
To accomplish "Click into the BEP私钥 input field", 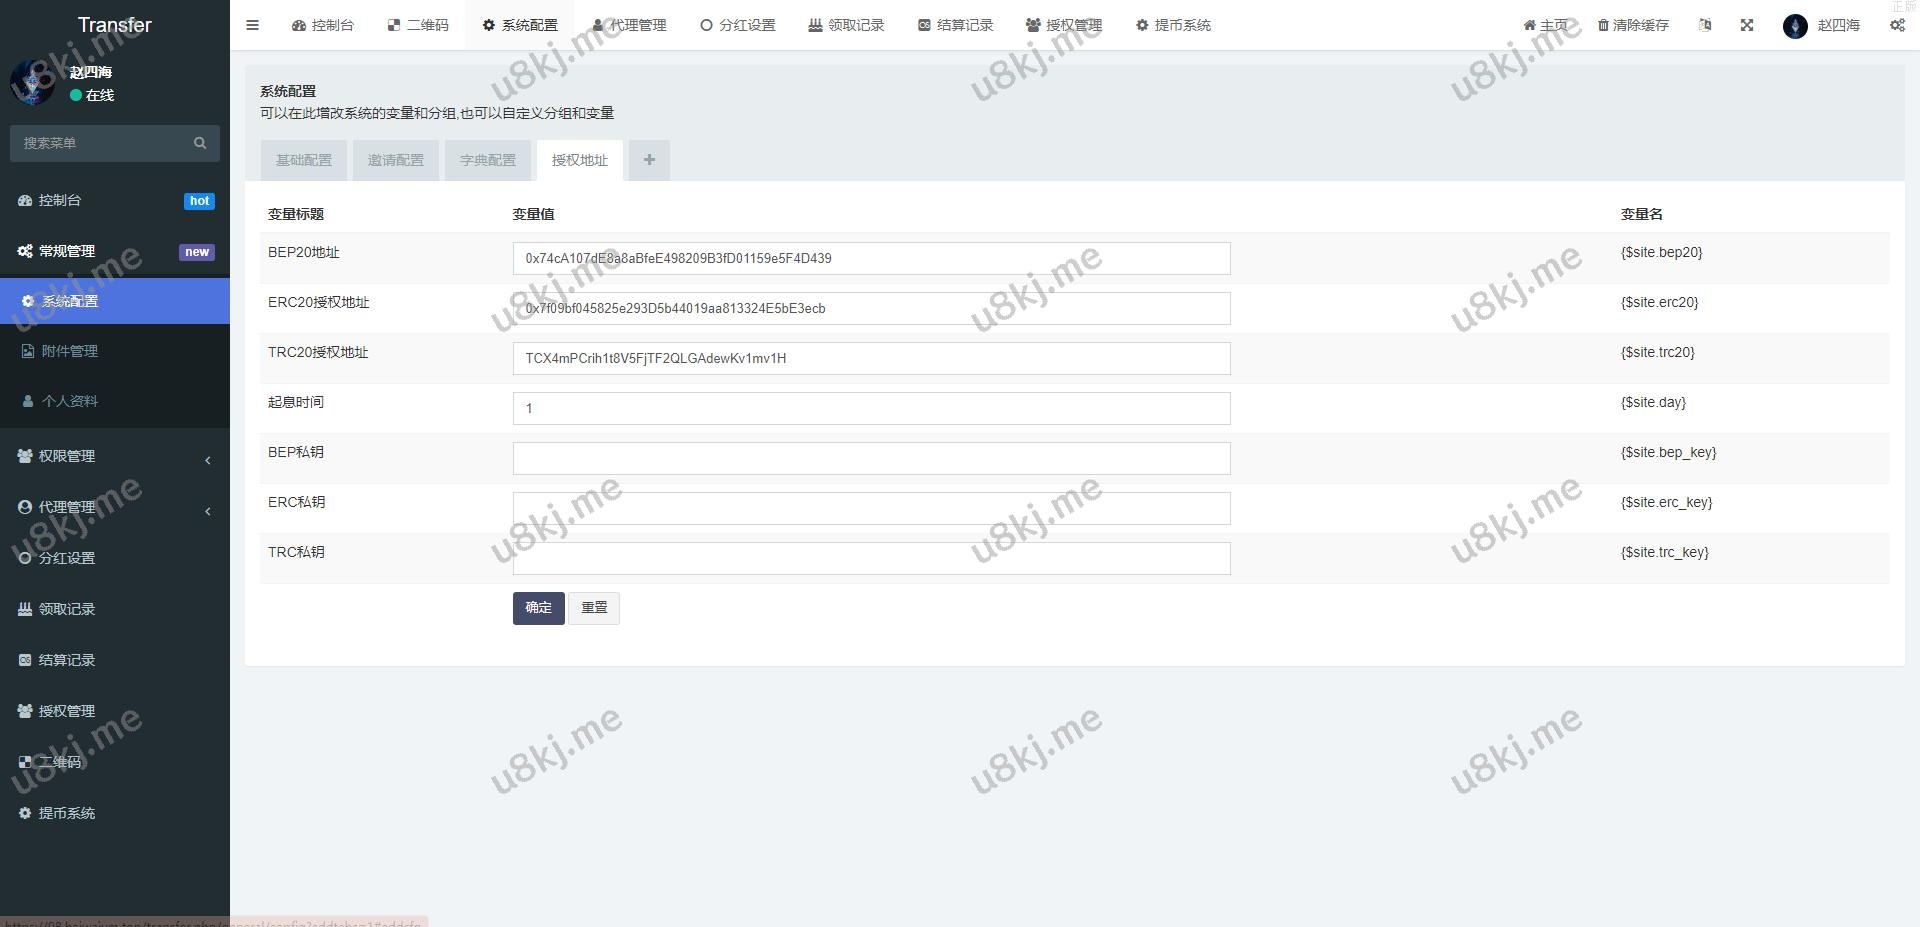I will tap(871, 458).
